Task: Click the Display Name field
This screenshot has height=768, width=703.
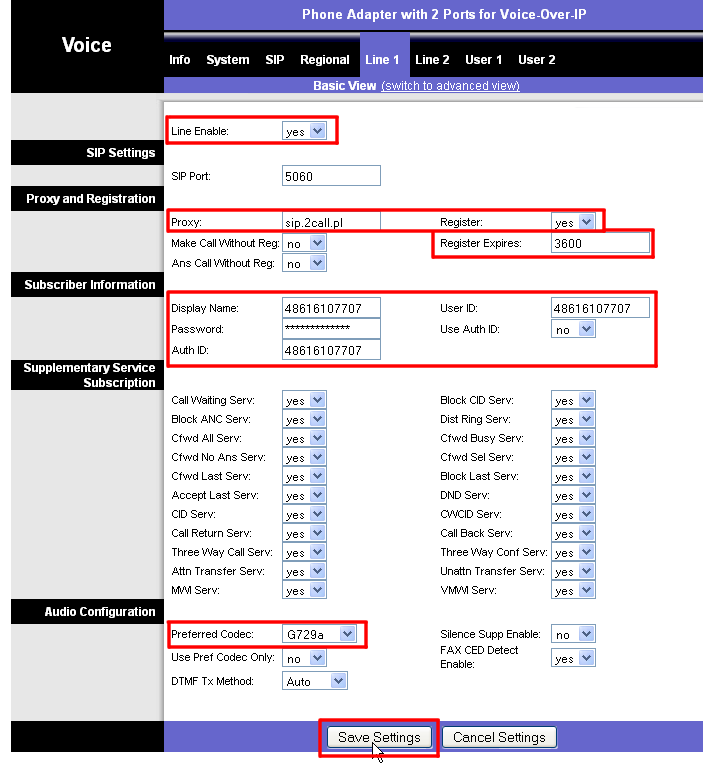Action: point(331,308)
